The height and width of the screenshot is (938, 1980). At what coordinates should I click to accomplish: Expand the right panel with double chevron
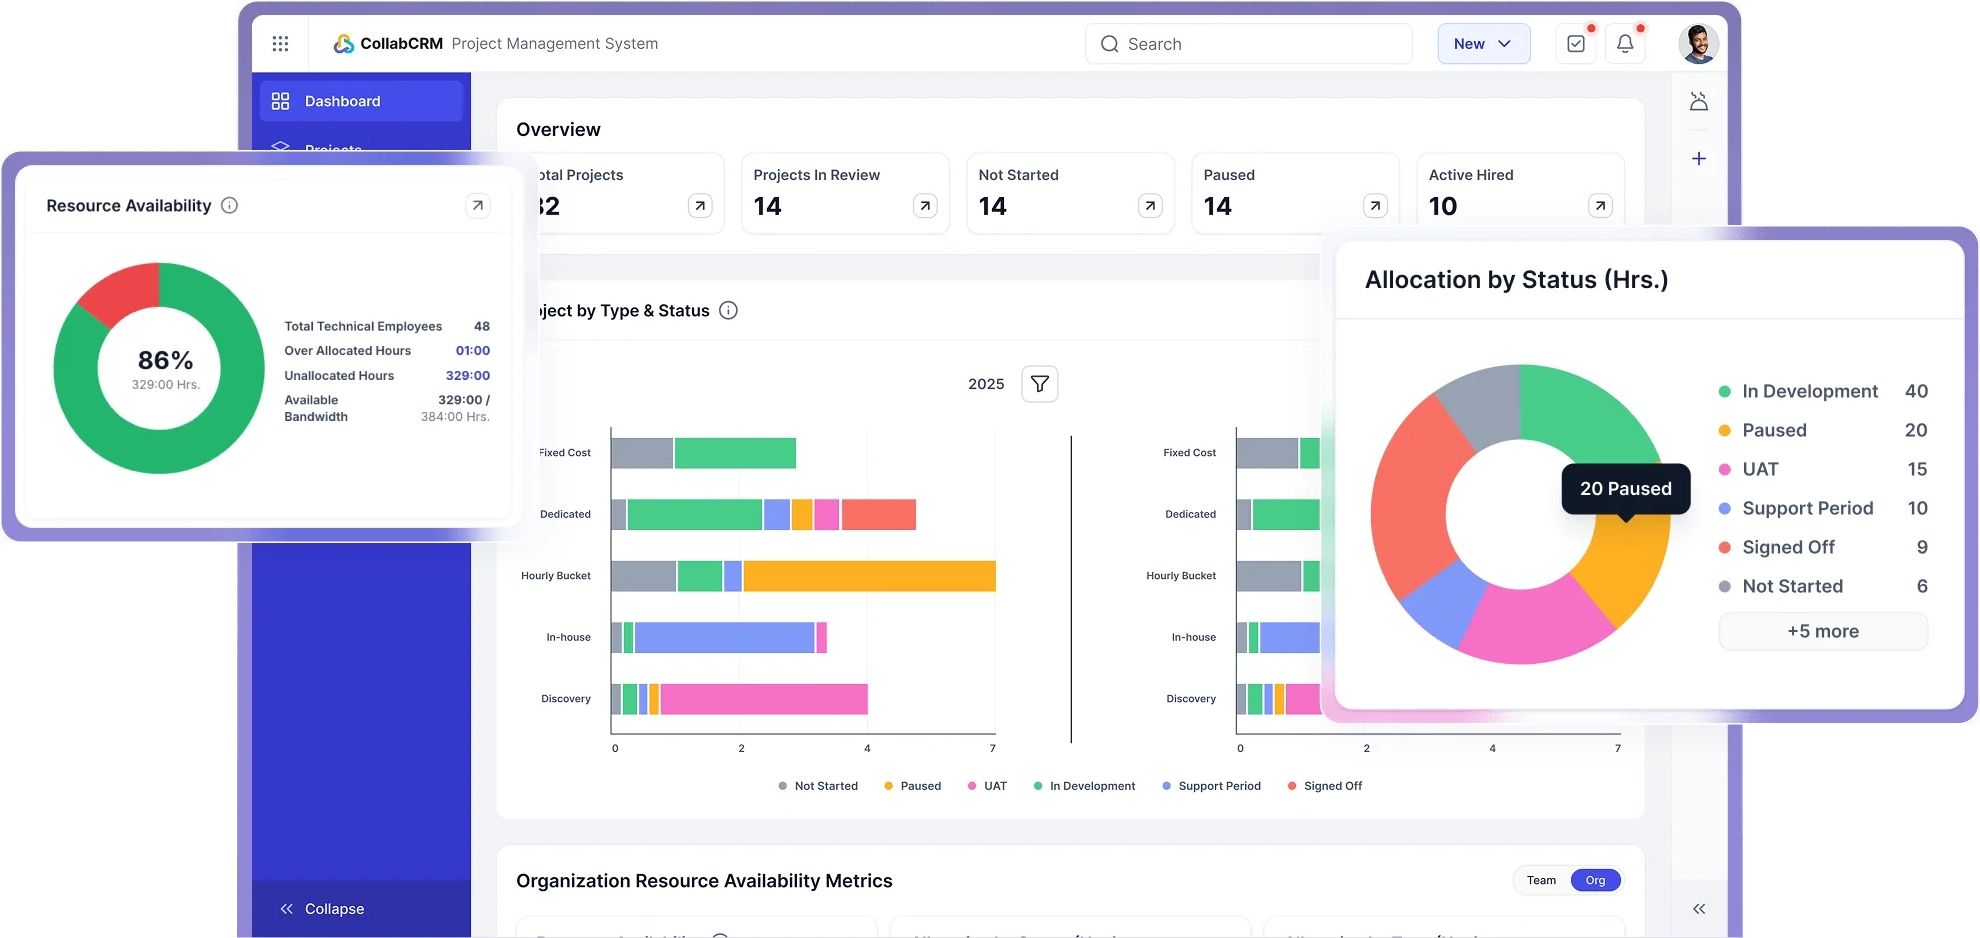tap(1699, 909)
